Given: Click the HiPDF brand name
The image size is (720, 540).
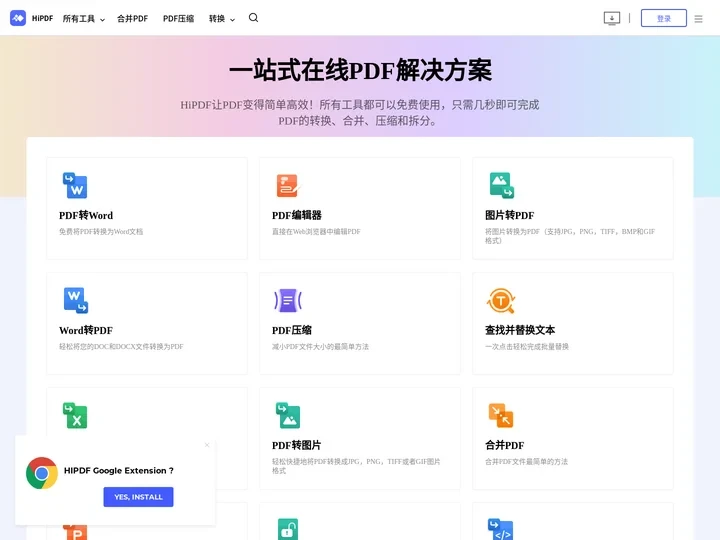Looking at the screenshot, I should [42, 18].
